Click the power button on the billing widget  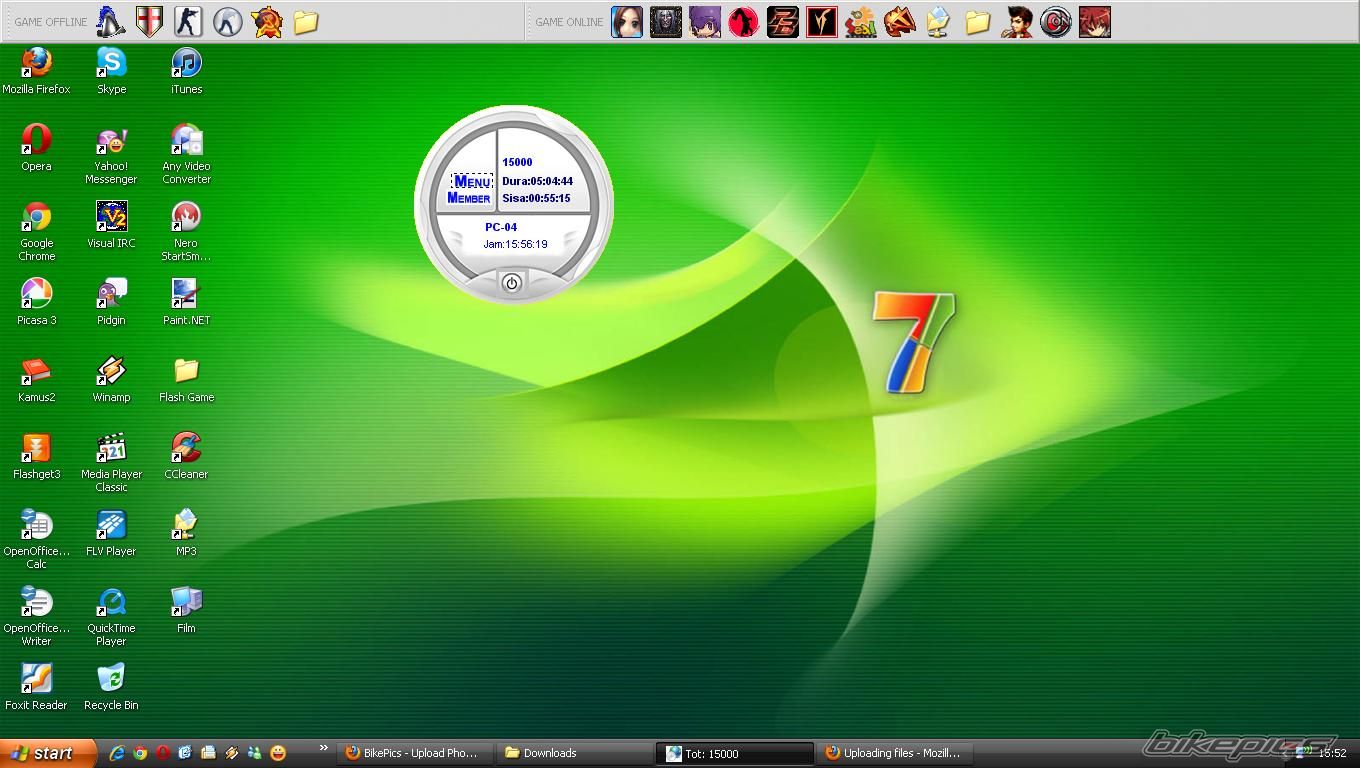coord(511,283)
